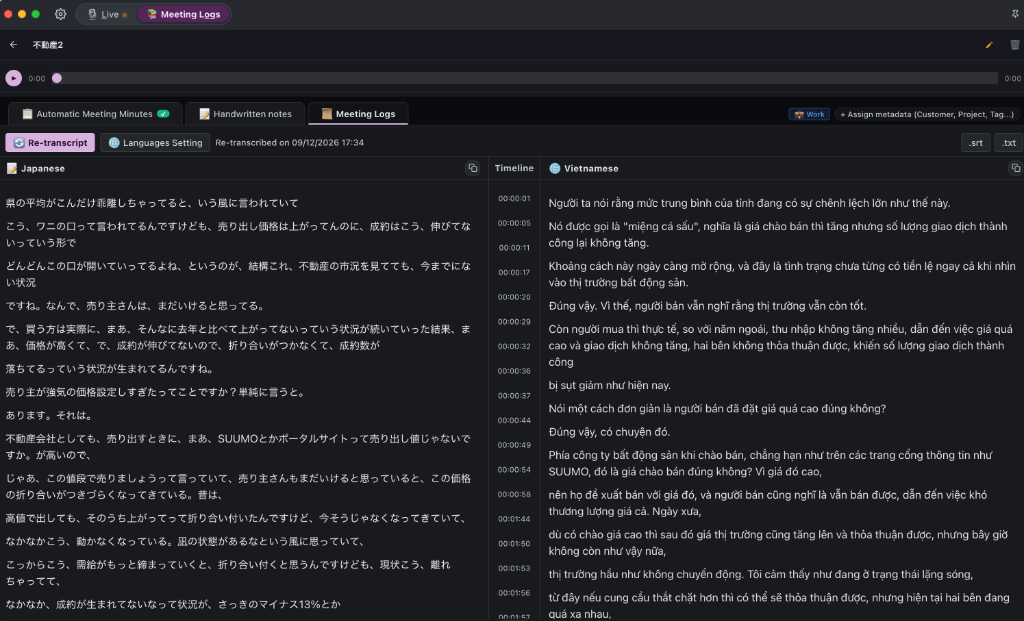
Task: Jump to timeline marker 00:00:54
Action: click(x=514, y=470)
